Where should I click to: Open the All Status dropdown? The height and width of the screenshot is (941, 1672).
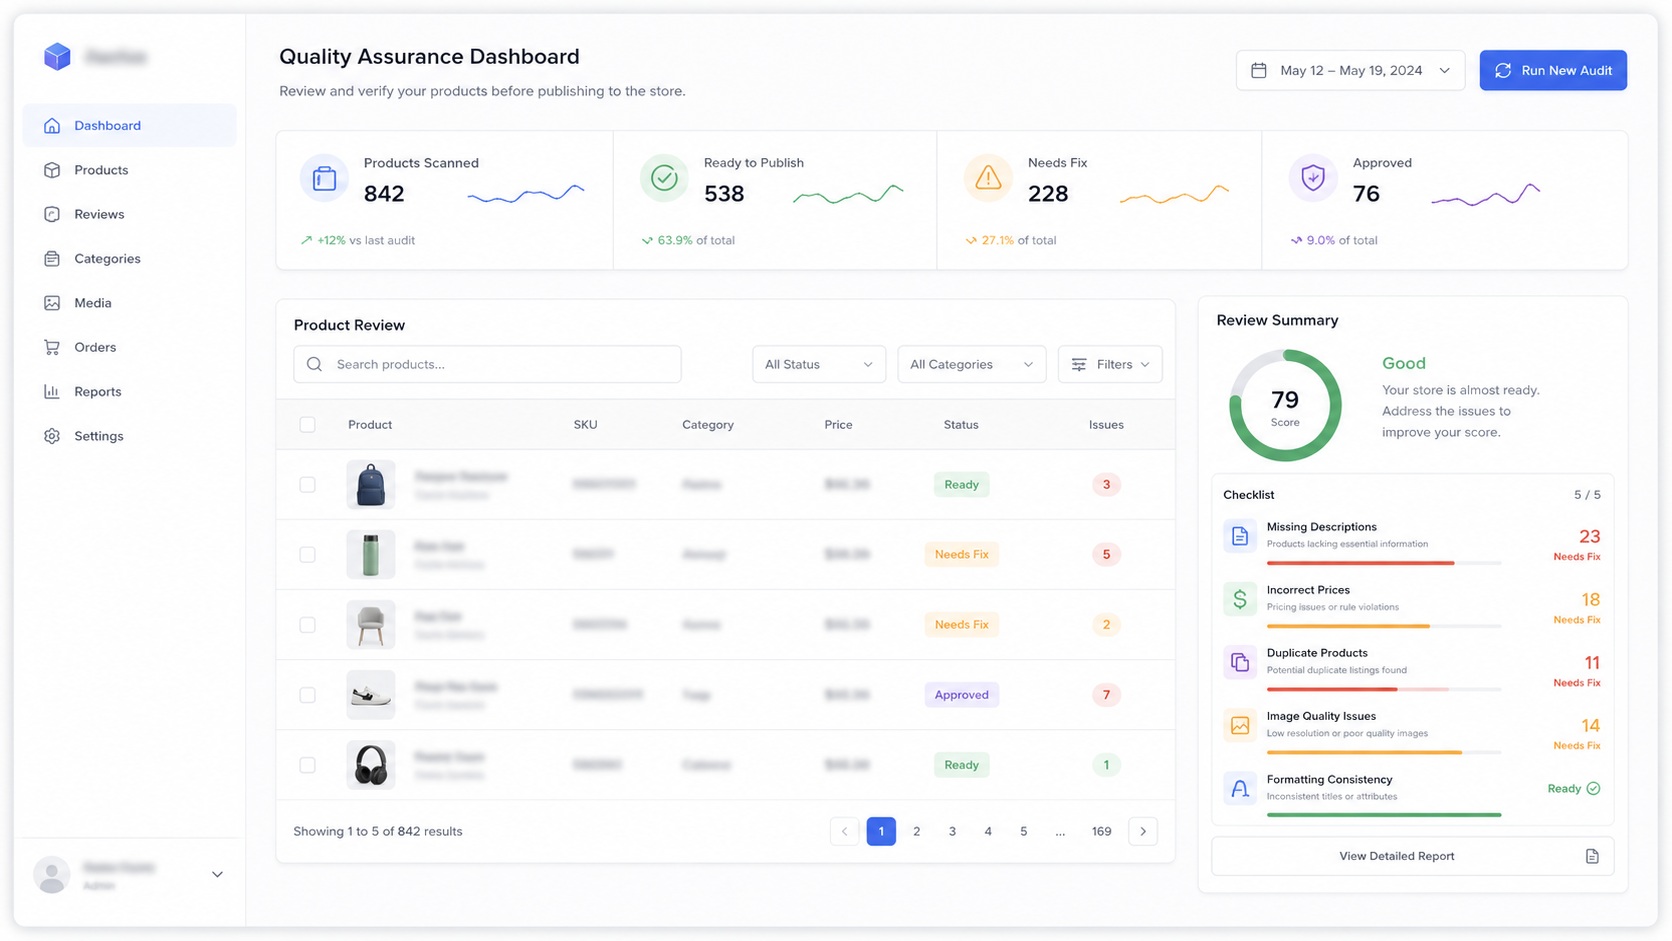coord(818,364)
